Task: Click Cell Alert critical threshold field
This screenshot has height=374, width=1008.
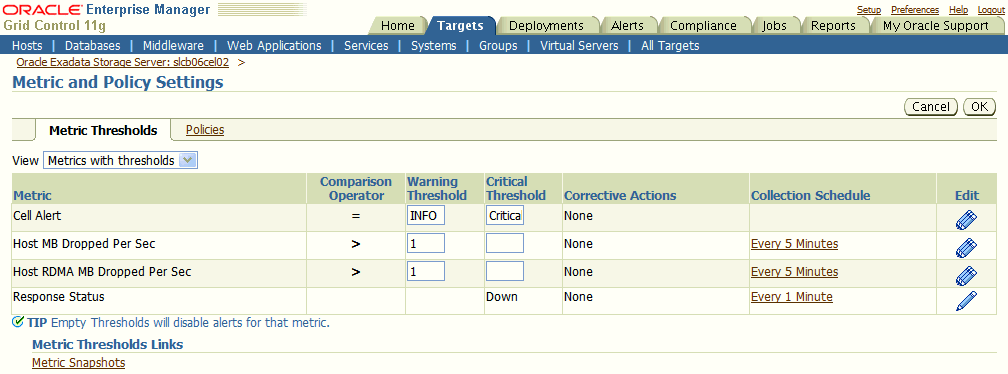Action: pos(505,215)
